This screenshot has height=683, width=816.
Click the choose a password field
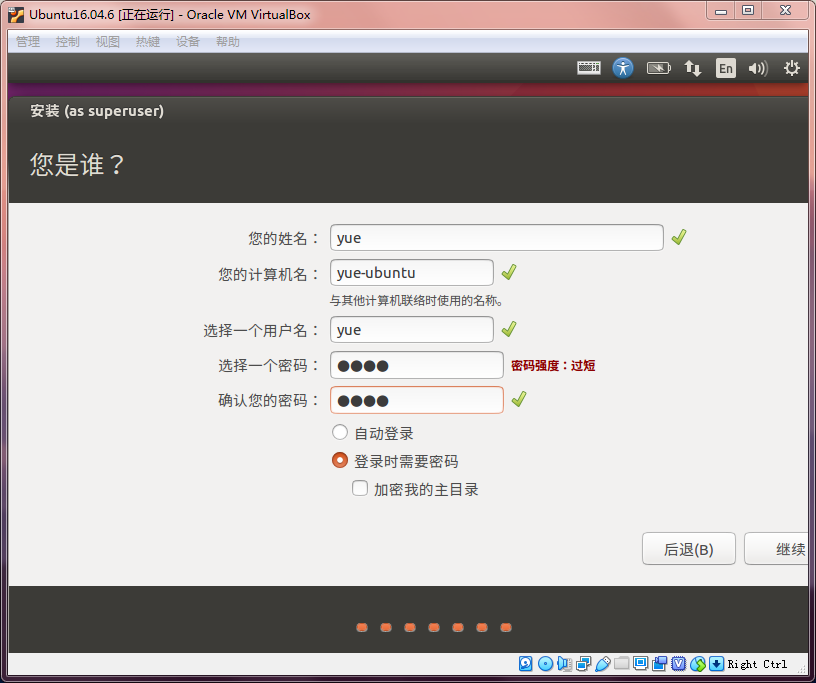[x=417, y=365]
